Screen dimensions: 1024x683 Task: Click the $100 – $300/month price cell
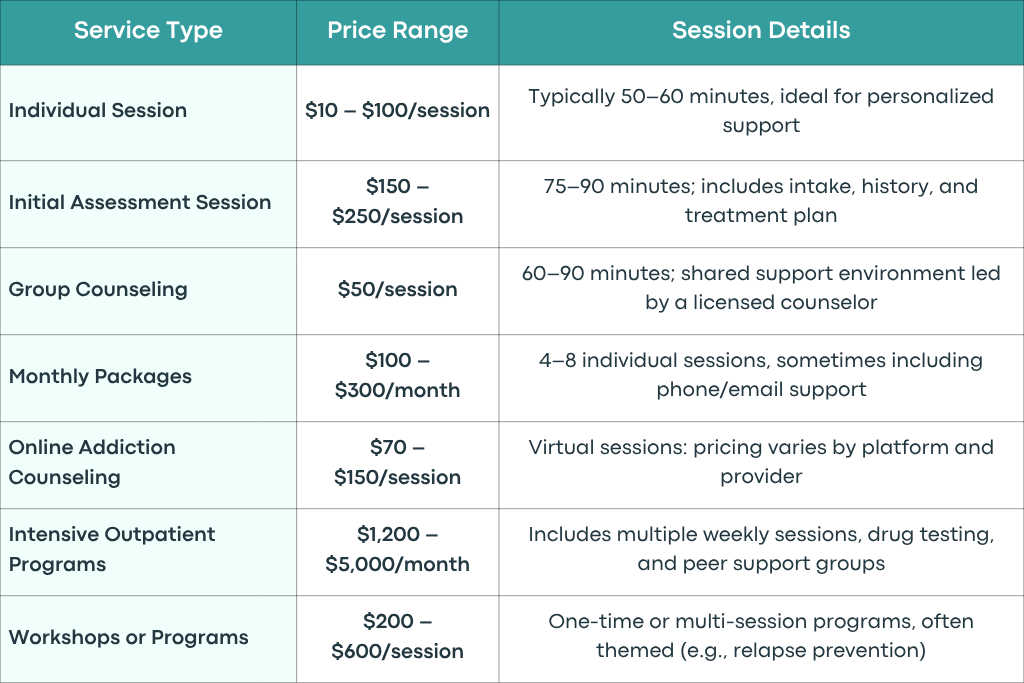(x=398, y=375)
